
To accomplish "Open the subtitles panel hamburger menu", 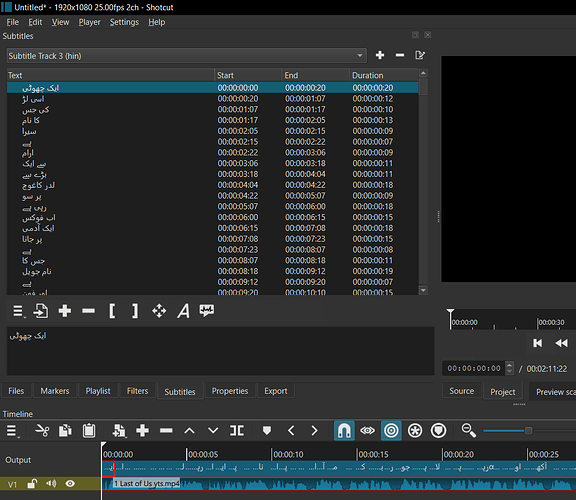I will coord(18,311).
